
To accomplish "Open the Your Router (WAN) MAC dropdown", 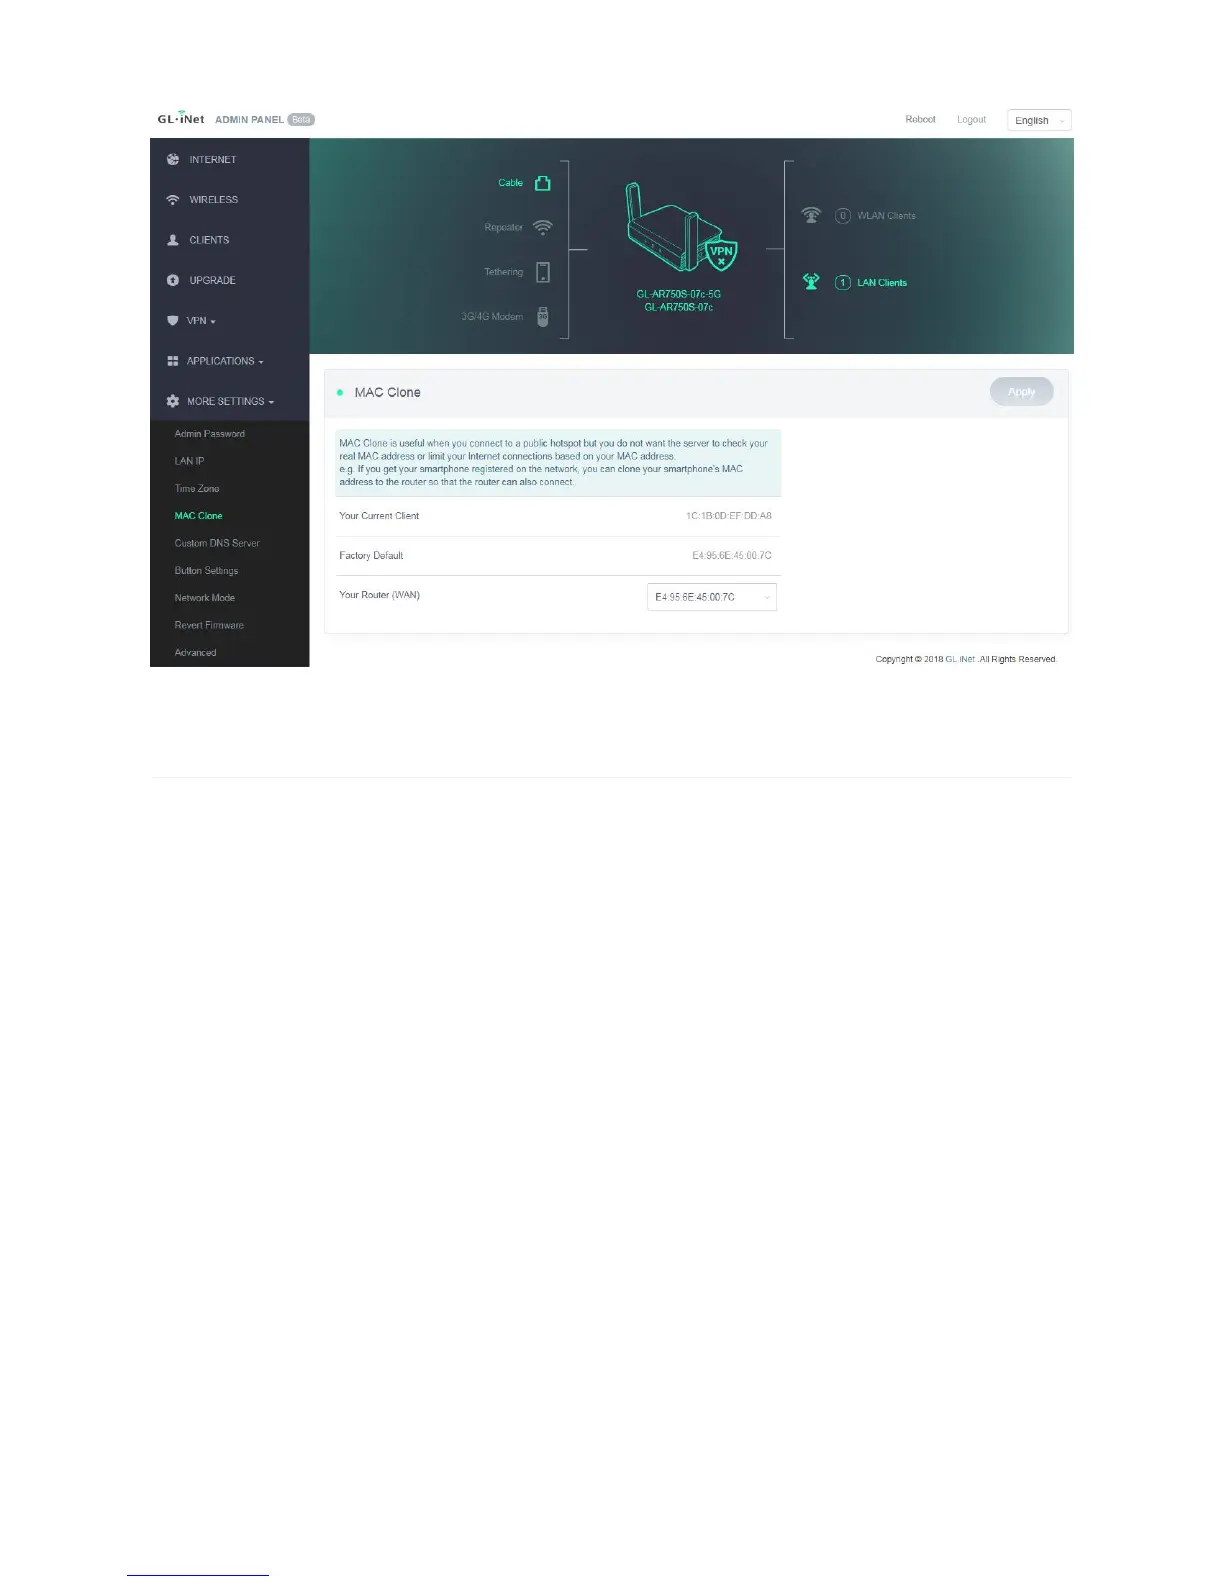I will 712,597.
